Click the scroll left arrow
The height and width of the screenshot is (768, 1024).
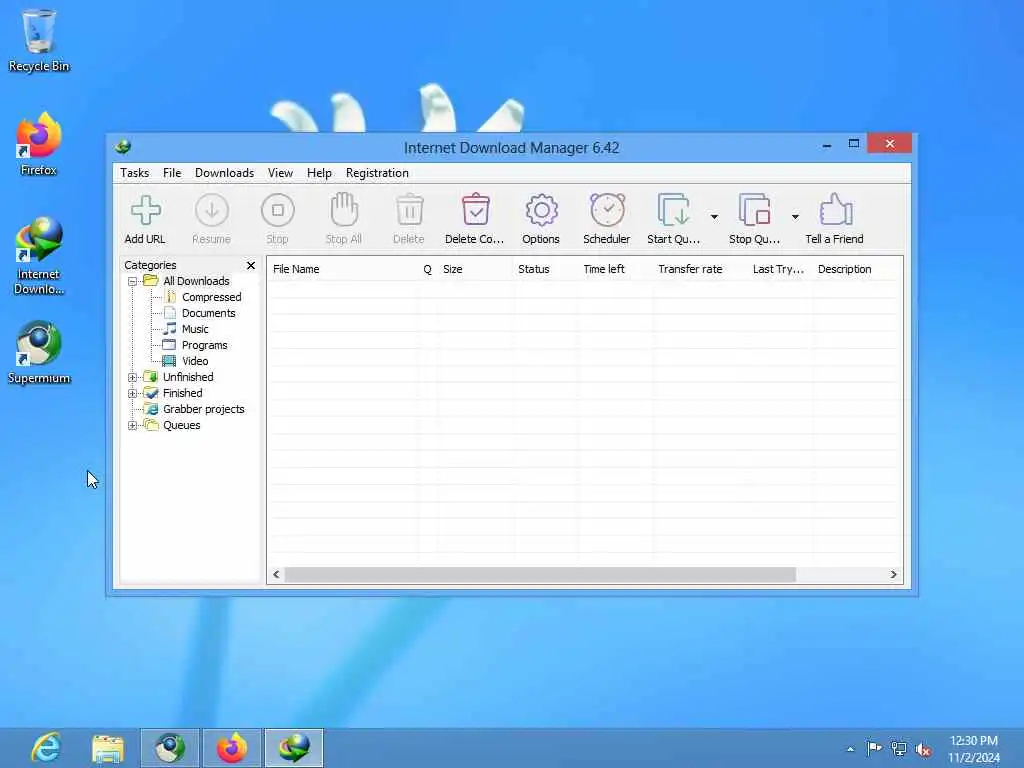pos(276,575)
